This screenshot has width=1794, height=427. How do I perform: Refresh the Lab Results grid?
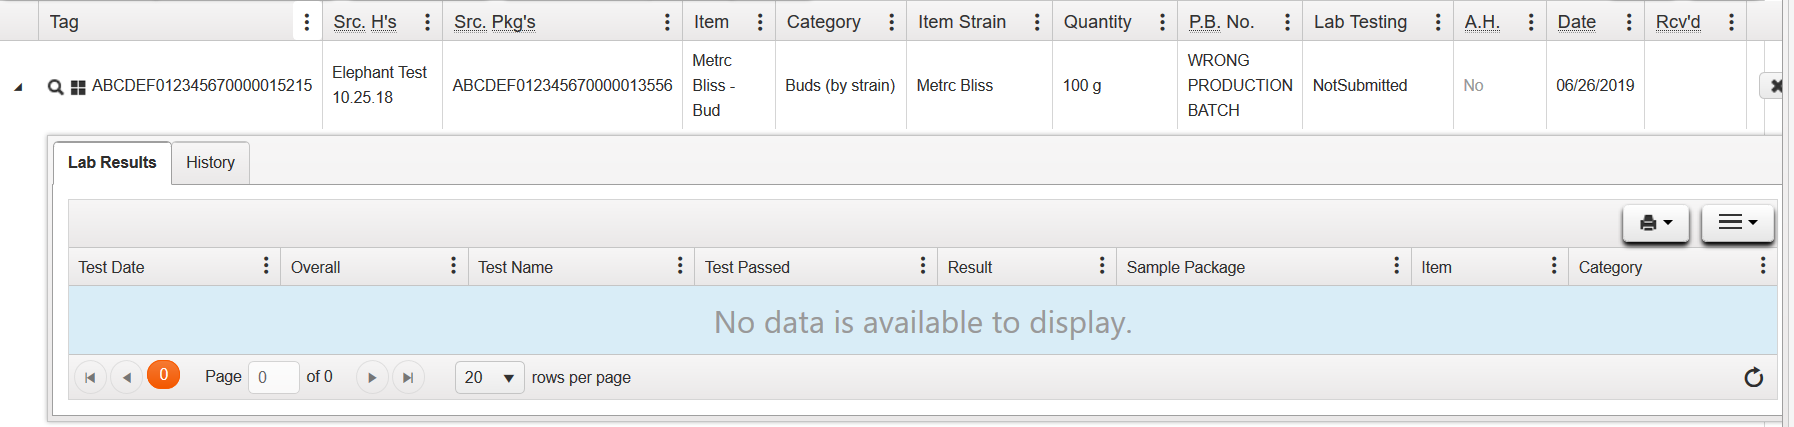click(1754, 377)
